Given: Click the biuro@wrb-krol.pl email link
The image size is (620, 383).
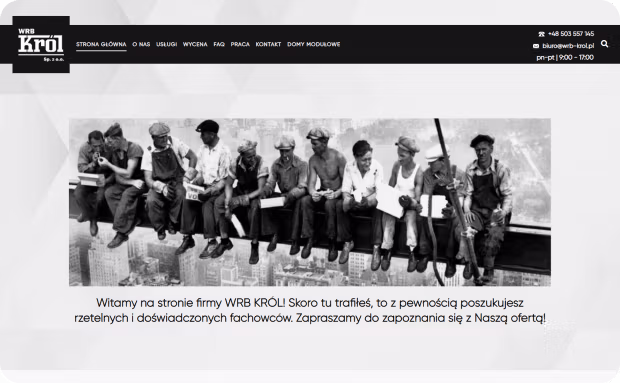Looking at the screenshot, I should [568, 46].
